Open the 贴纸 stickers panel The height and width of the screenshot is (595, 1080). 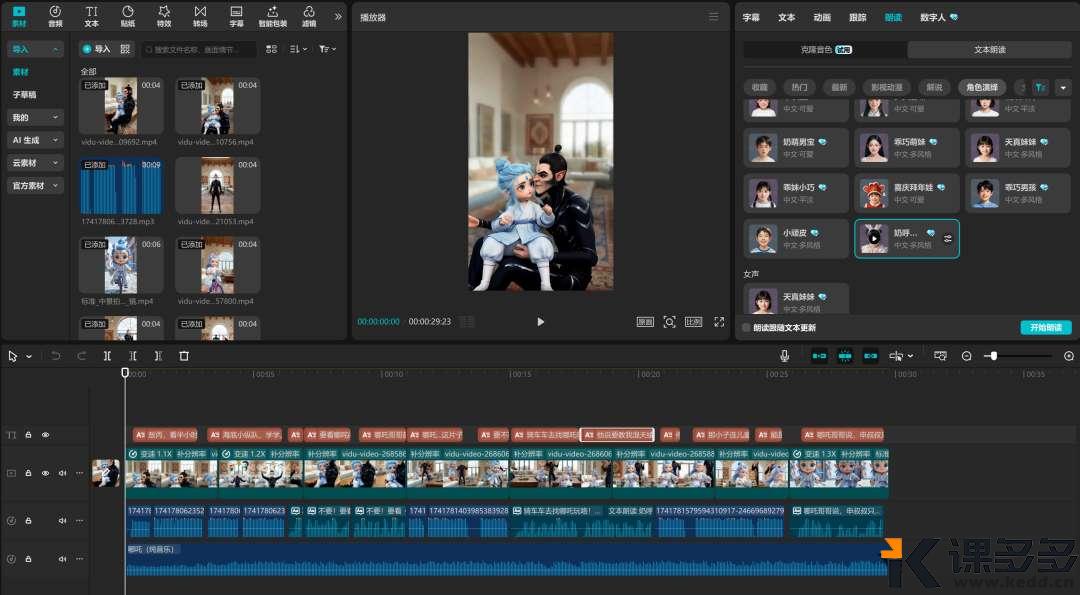coord(128,16)
